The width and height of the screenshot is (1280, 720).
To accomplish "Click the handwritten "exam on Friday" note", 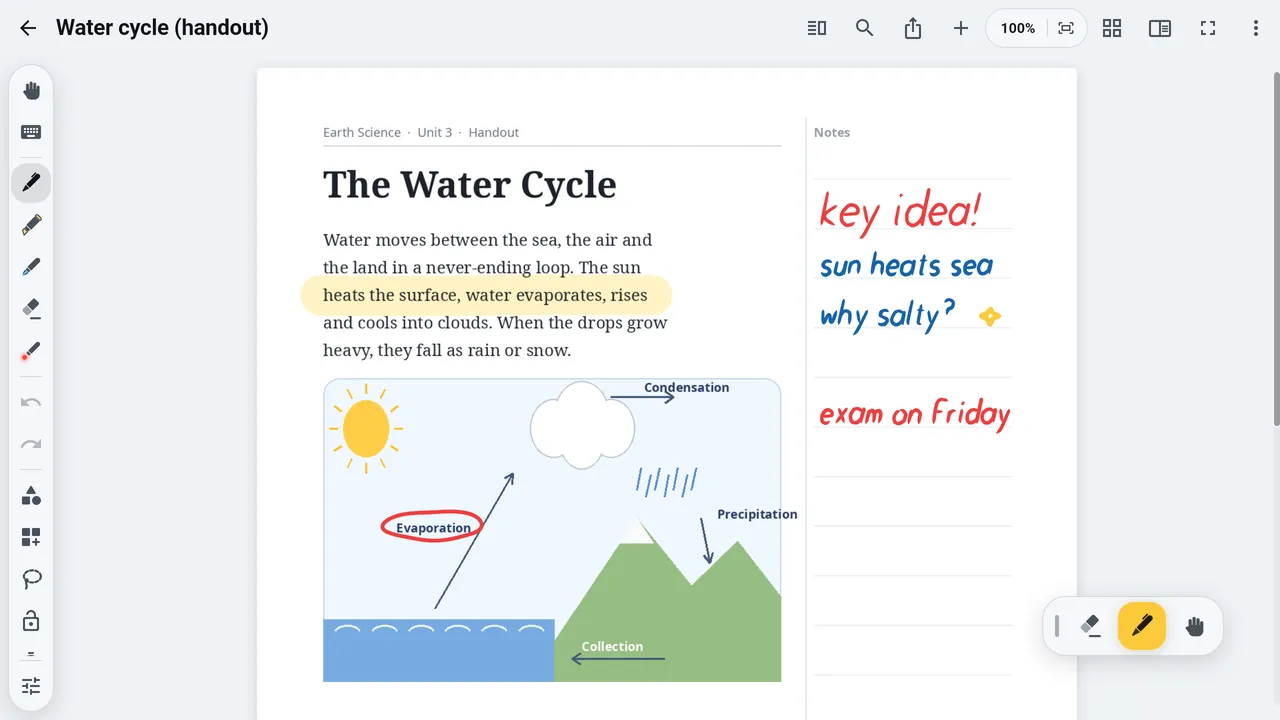I will pyautogui.click(x=915, y=414).
